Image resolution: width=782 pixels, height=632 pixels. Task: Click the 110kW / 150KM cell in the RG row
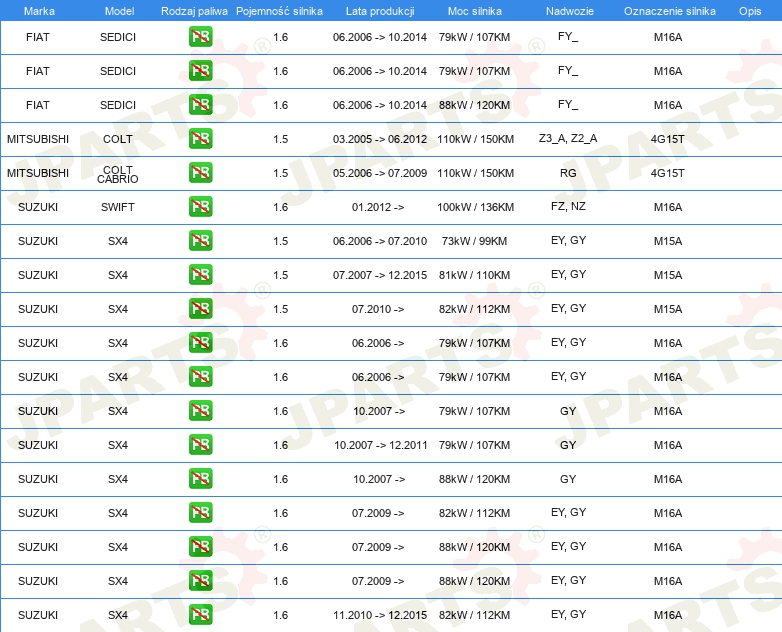(475, 173)
